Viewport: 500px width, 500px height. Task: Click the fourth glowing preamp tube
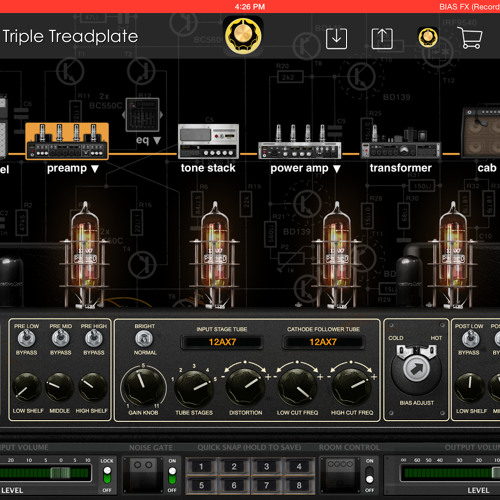pyautogui.click(x=453, y=254)
